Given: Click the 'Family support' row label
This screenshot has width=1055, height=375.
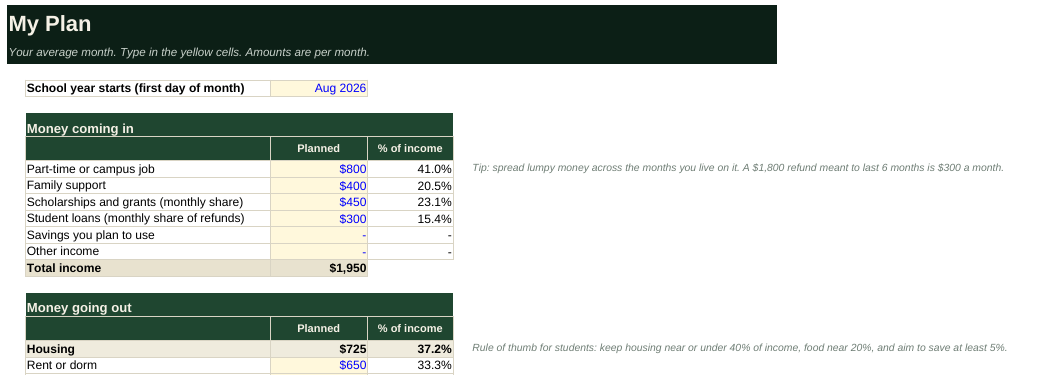Looking at the screenshot, I should coord(148,185).
